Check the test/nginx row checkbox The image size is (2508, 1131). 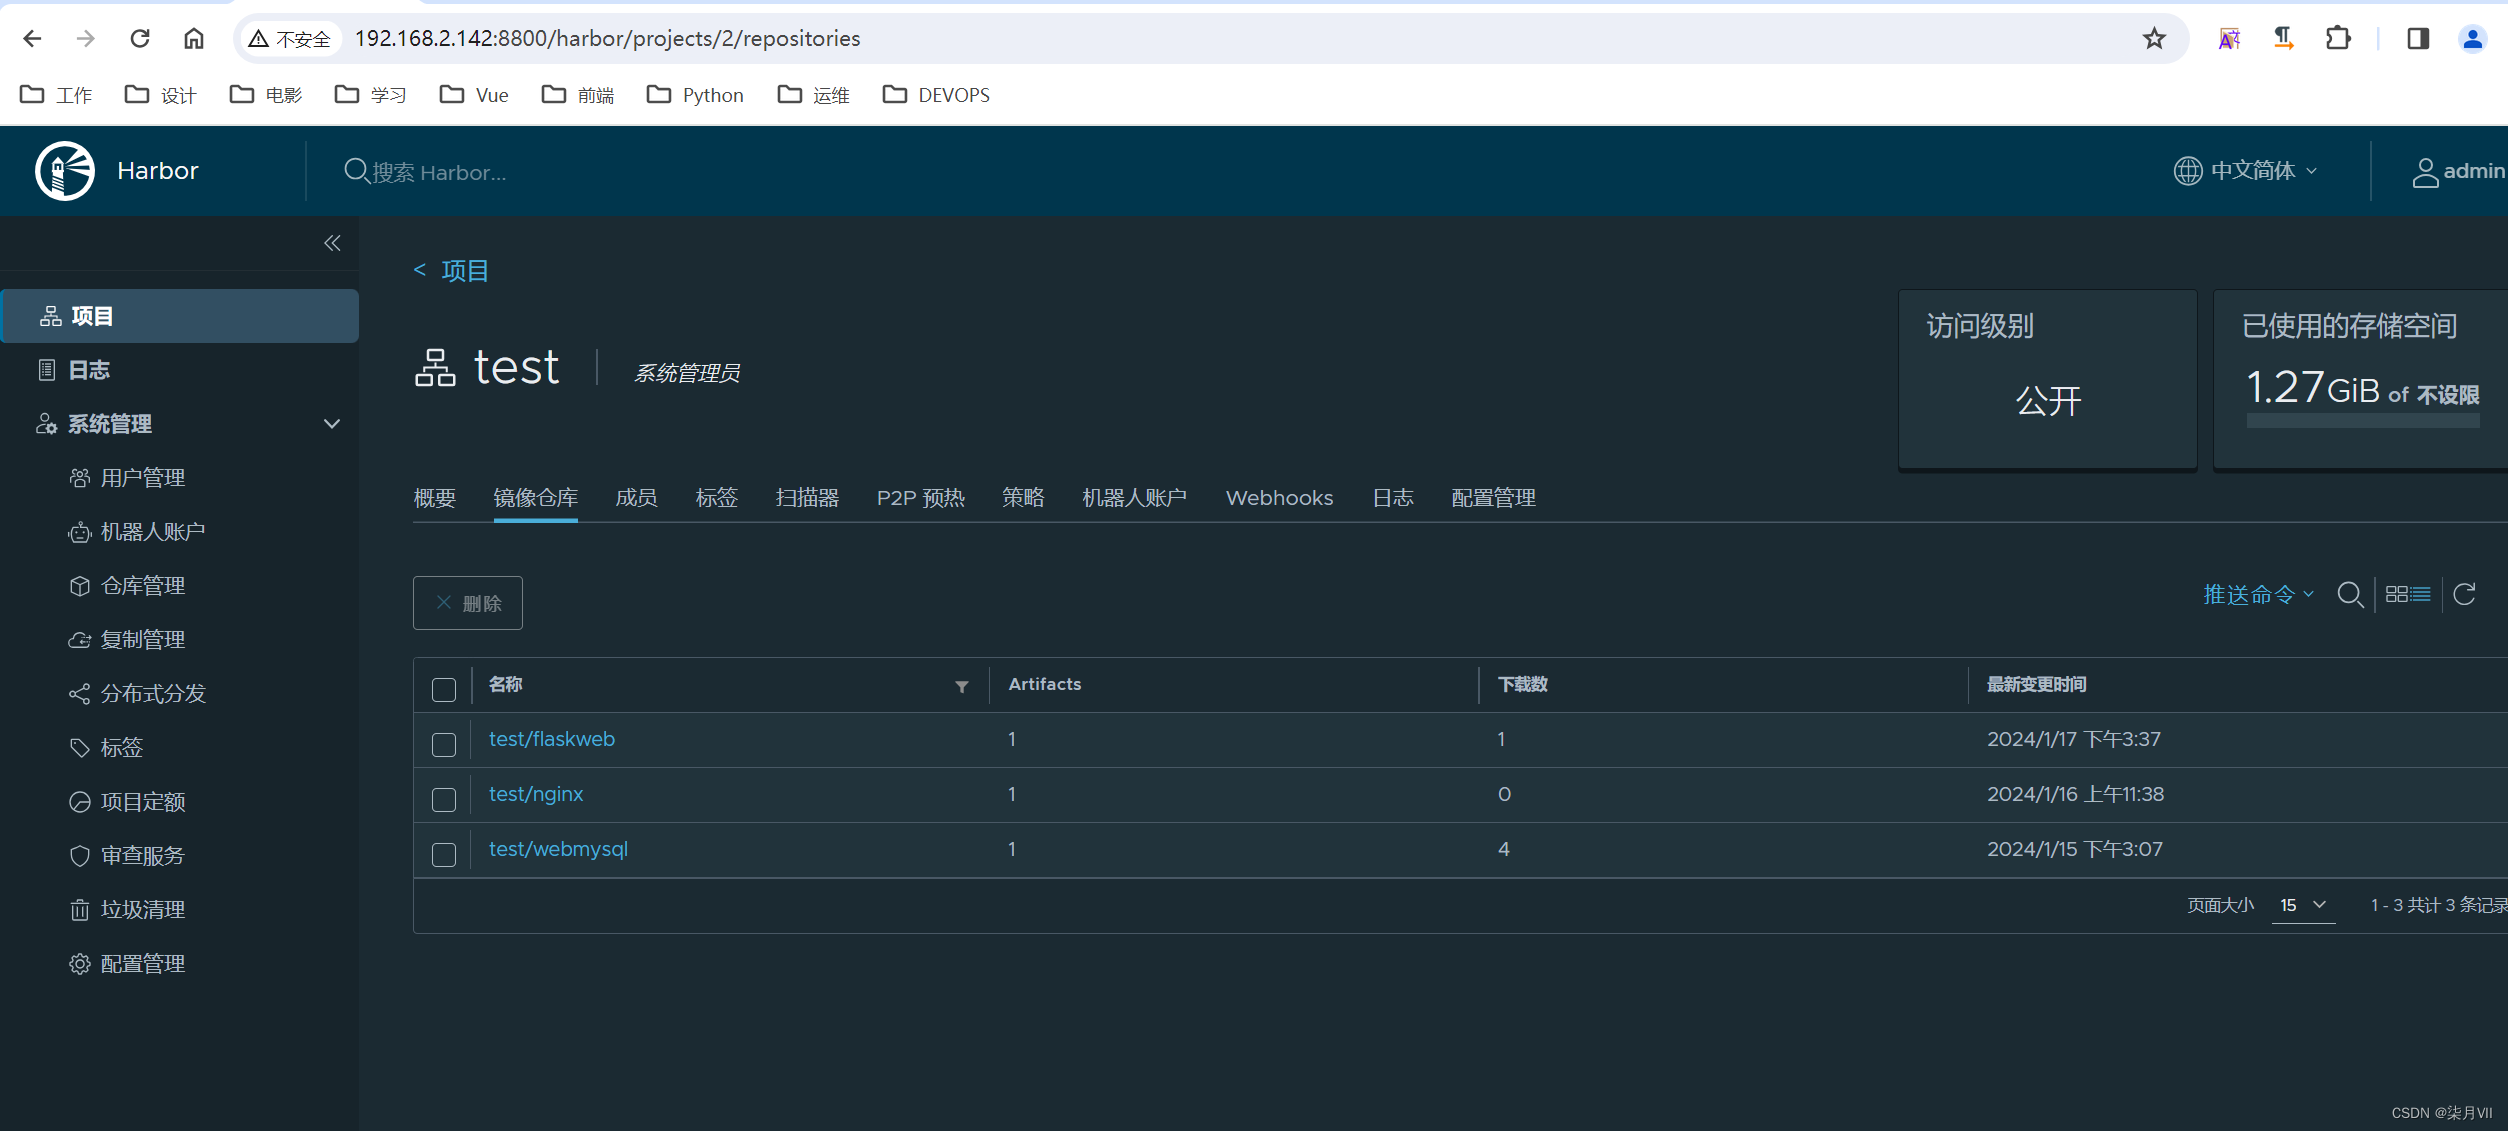tap(444, 799)
